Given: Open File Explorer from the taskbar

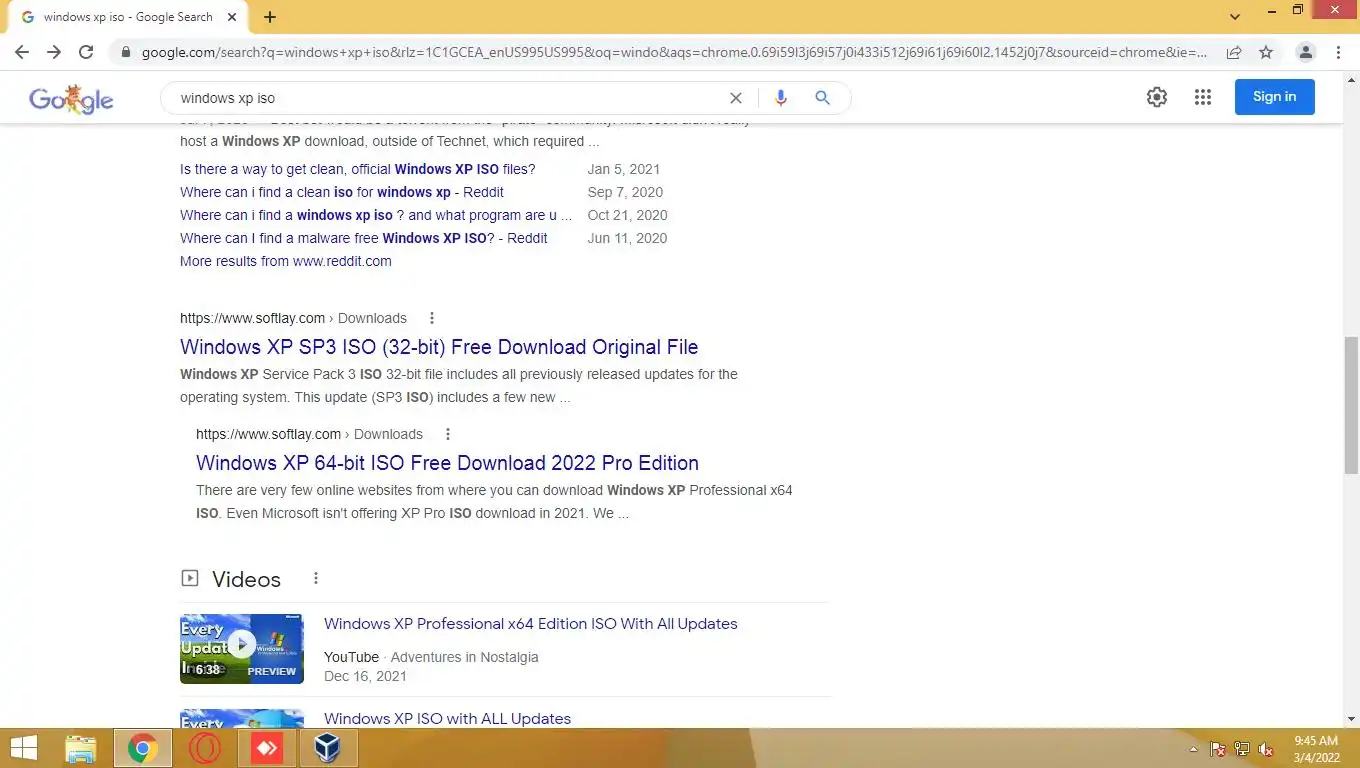Looking at the screenshot, I should click(x=81, y=748).
